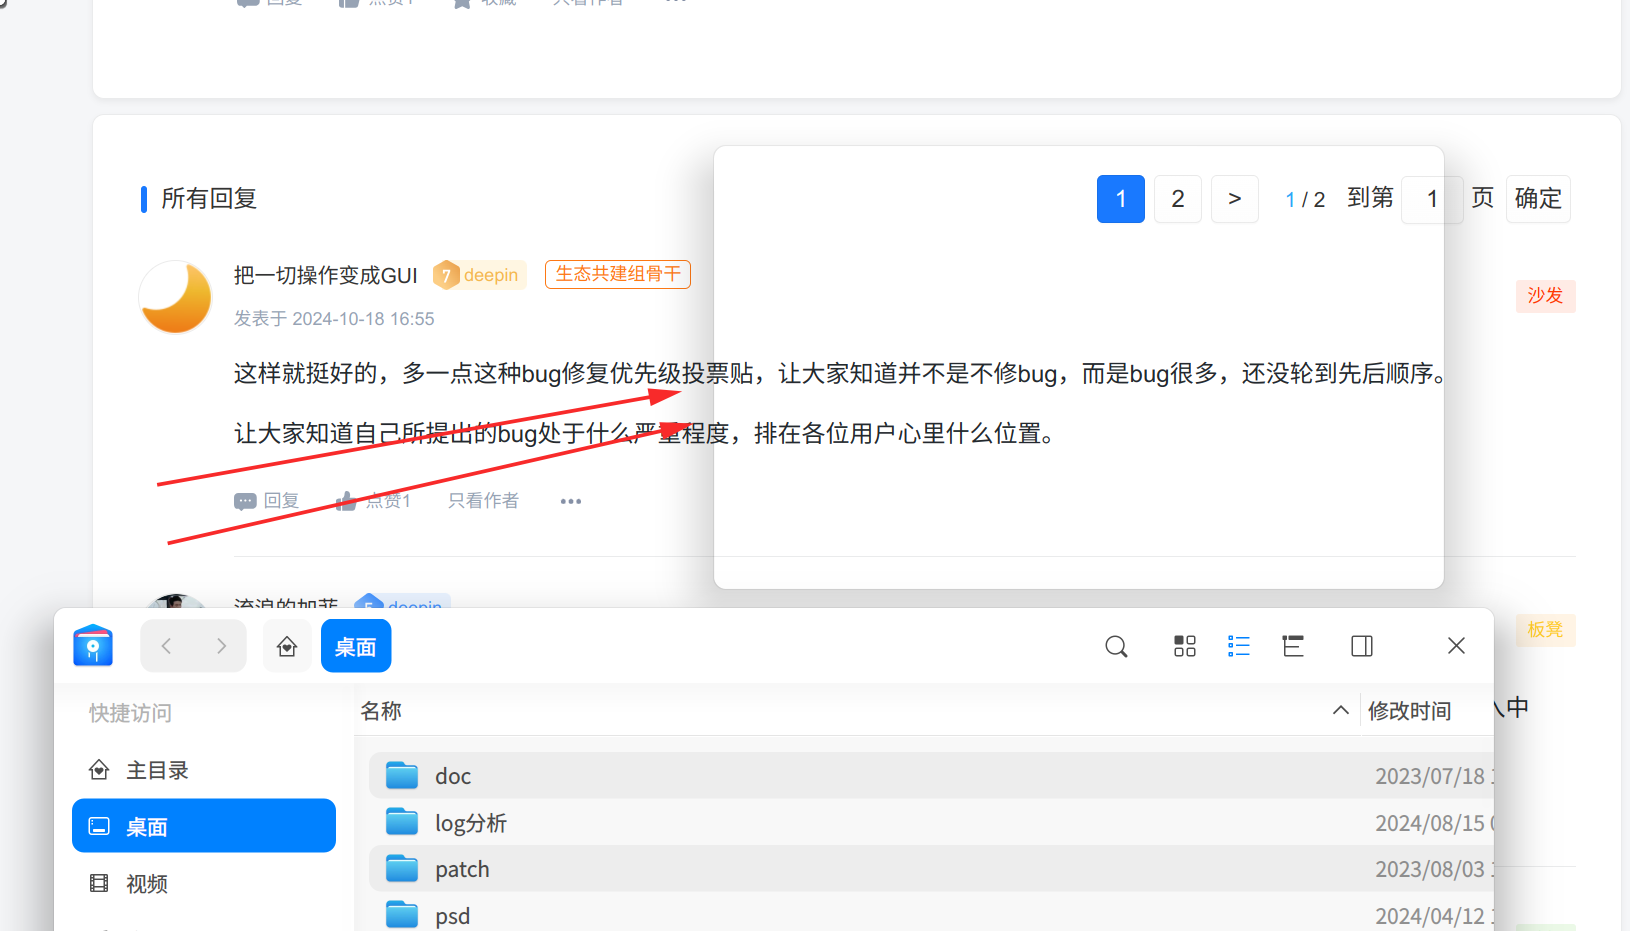Click the doc folder icon
Viewport: 1630px width, 931px height.
(x=402, y=775)
